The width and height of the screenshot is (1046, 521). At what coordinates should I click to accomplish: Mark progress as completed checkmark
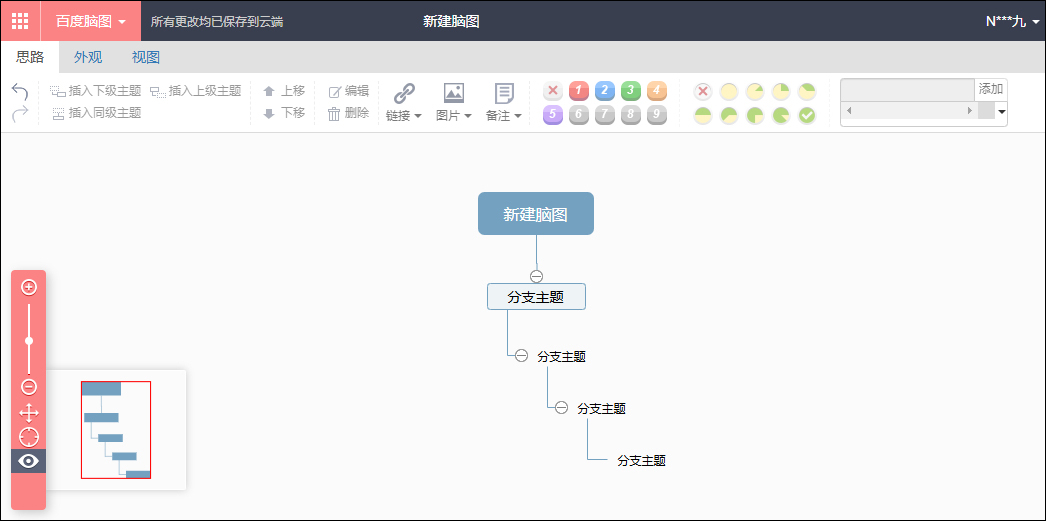click(807, 115)
